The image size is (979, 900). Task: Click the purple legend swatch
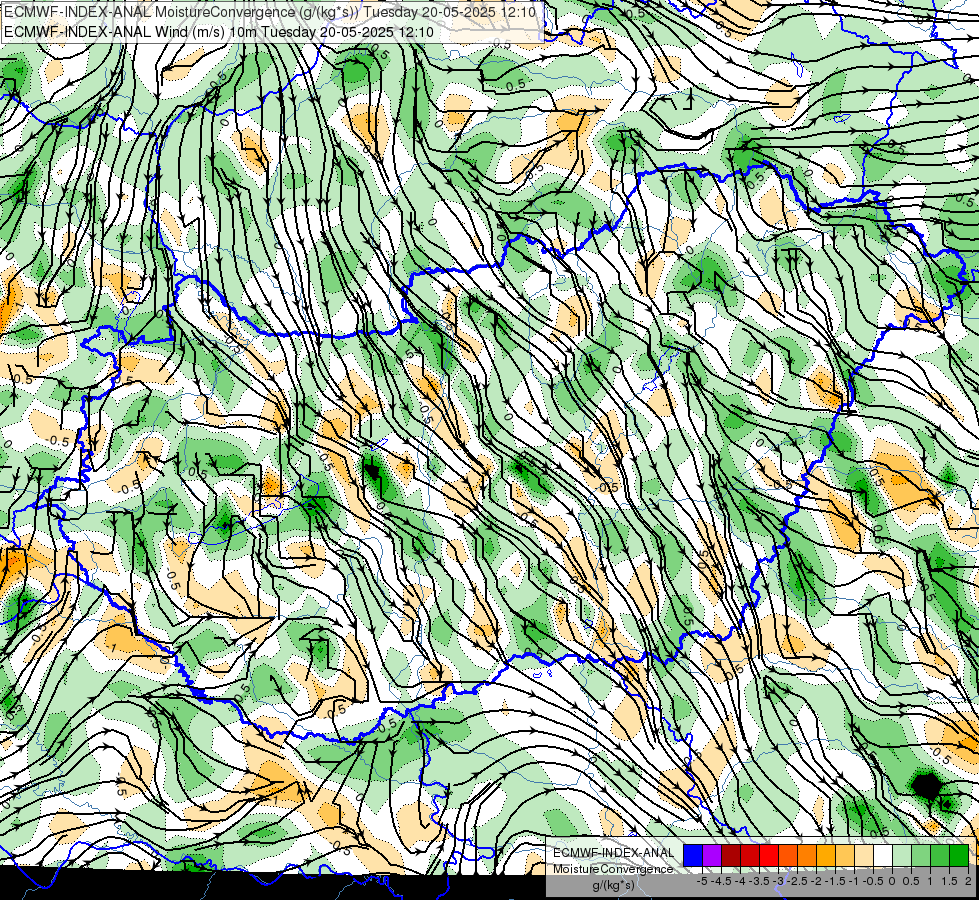point(712,855)
